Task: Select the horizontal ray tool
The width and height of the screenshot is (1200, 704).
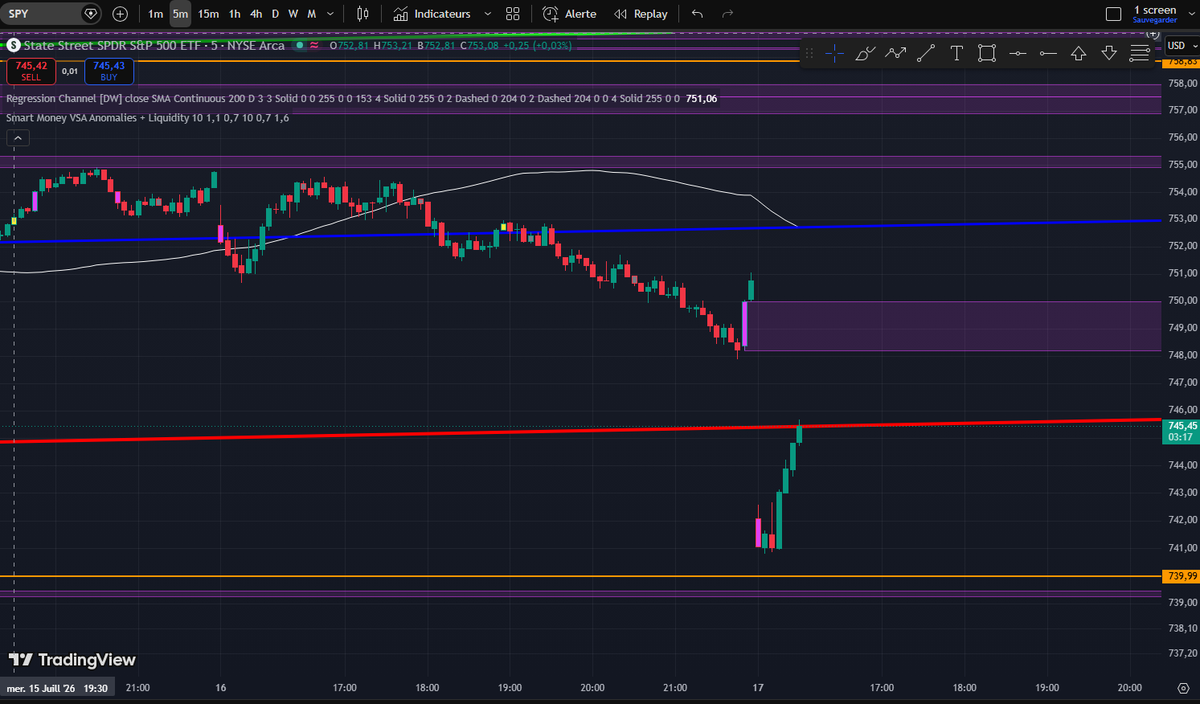Action: pos(1048,53)
